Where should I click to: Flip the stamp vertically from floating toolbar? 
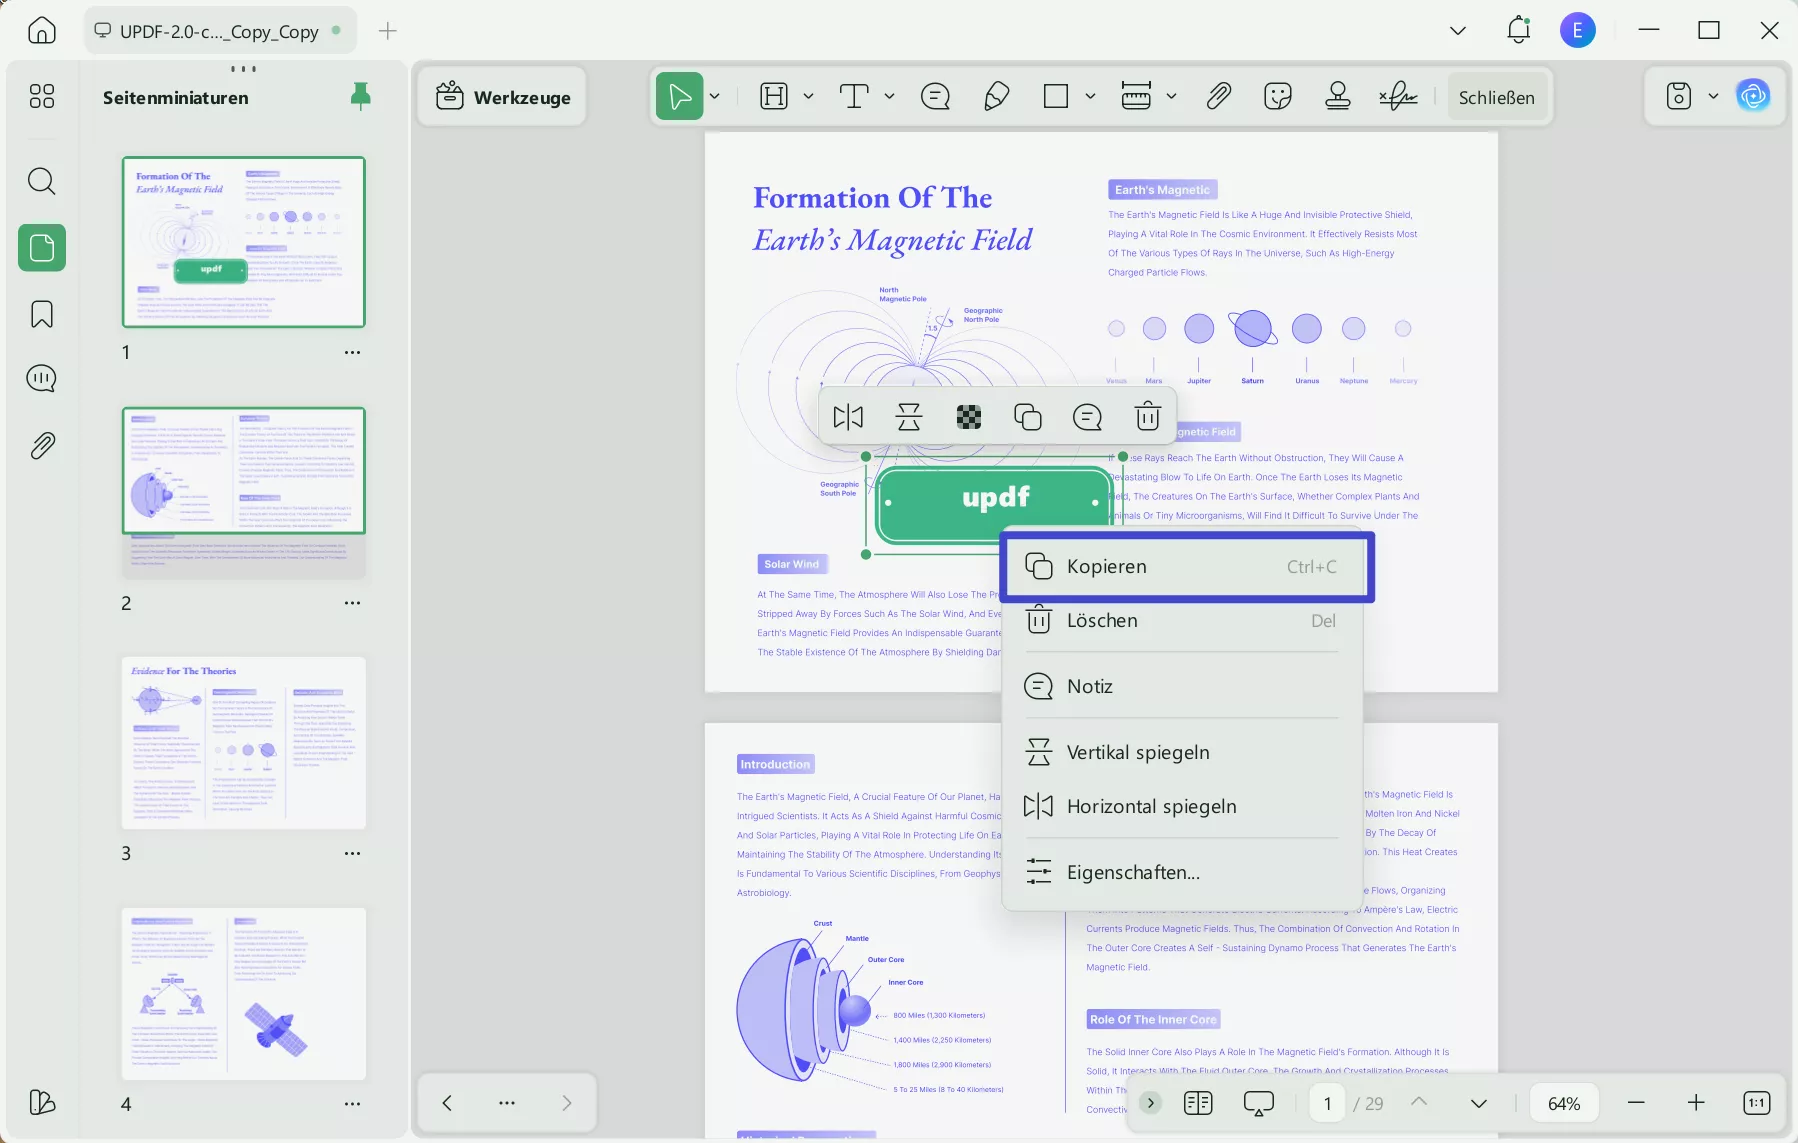point(909,416)
